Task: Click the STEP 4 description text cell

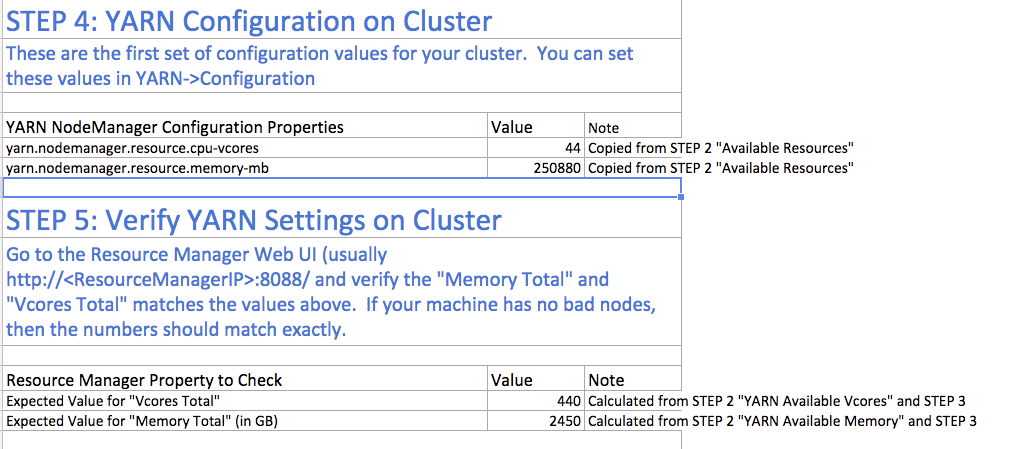Action: [320, 65]
